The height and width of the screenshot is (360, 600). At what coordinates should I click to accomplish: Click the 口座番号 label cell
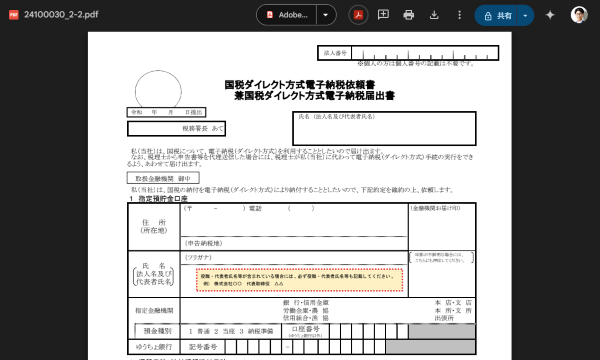[x=305, y=331]
